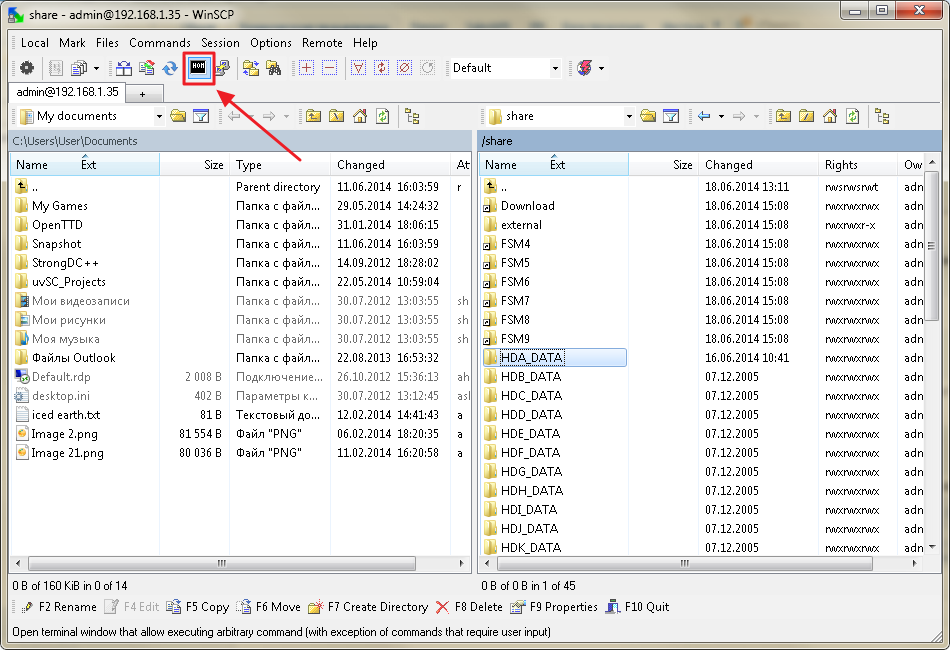
Task: Click the F6 Move button
Action: (x=268, y=607)
